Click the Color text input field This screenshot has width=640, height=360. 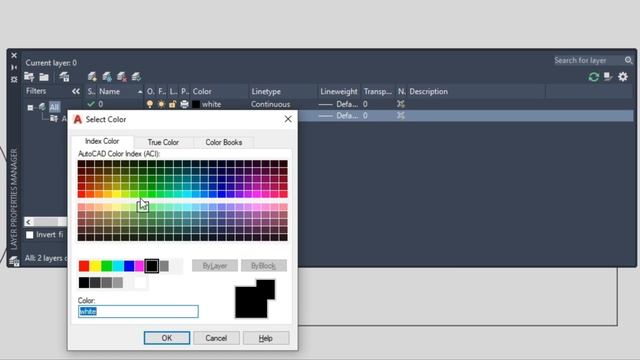(x=138, y=311)
